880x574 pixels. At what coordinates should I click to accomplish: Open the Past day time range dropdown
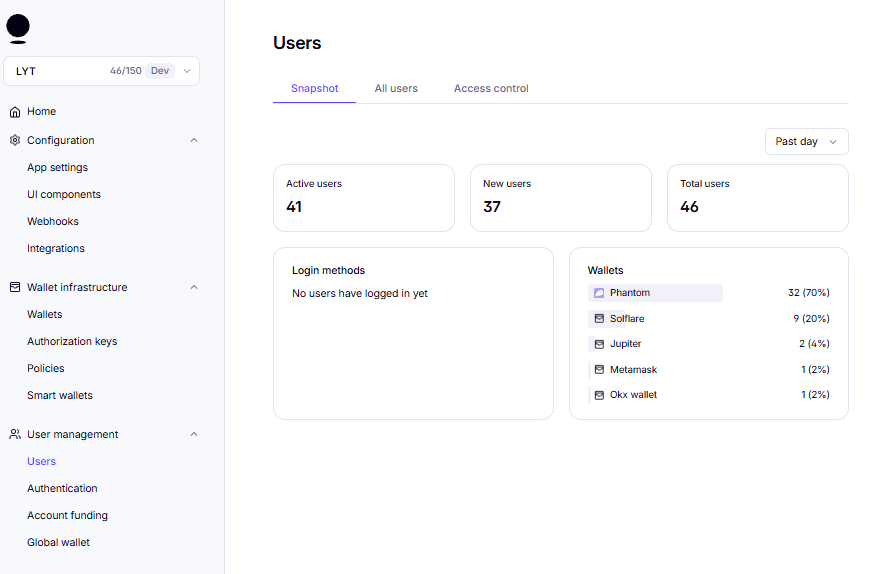click(x=806, y=141)
